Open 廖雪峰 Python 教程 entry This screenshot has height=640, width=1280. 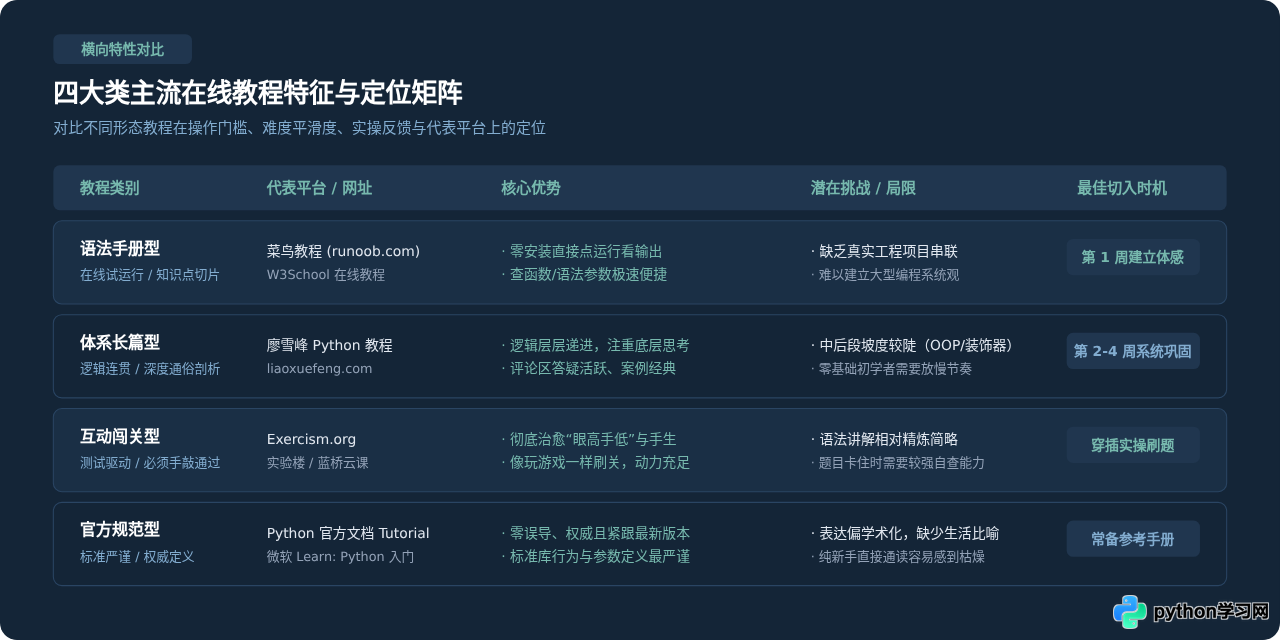[x=330, y=345]
